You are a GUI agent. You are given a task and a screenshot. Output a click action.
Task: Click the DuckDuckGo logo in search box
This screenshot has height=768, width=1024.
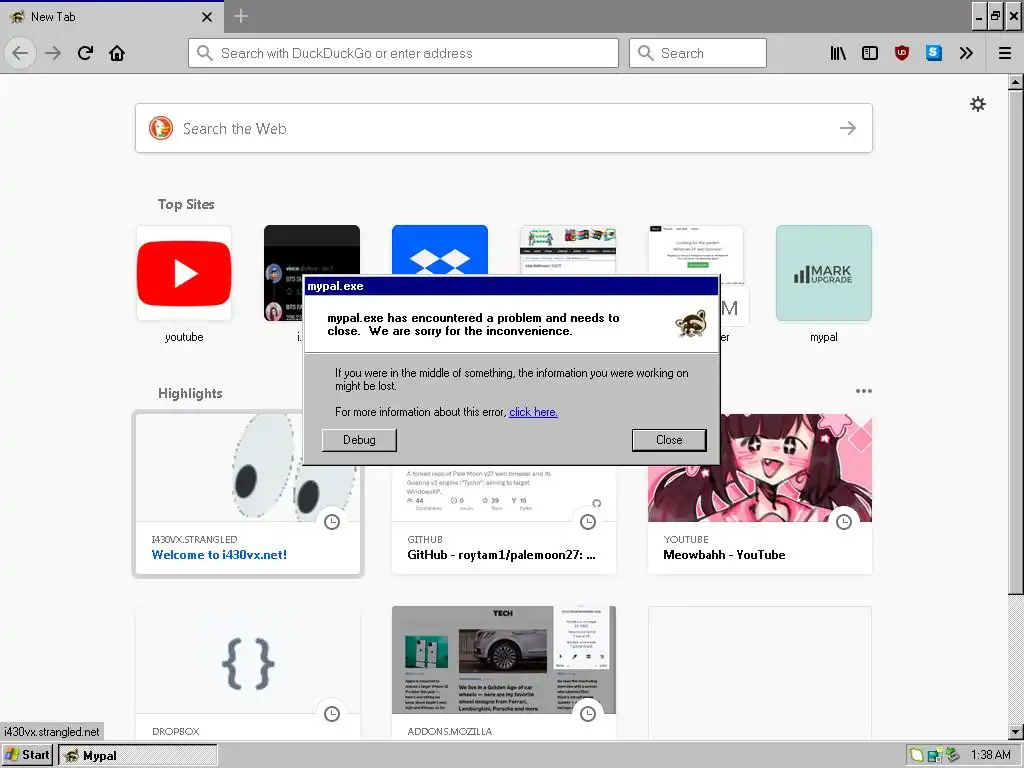[x=161, y=128]
